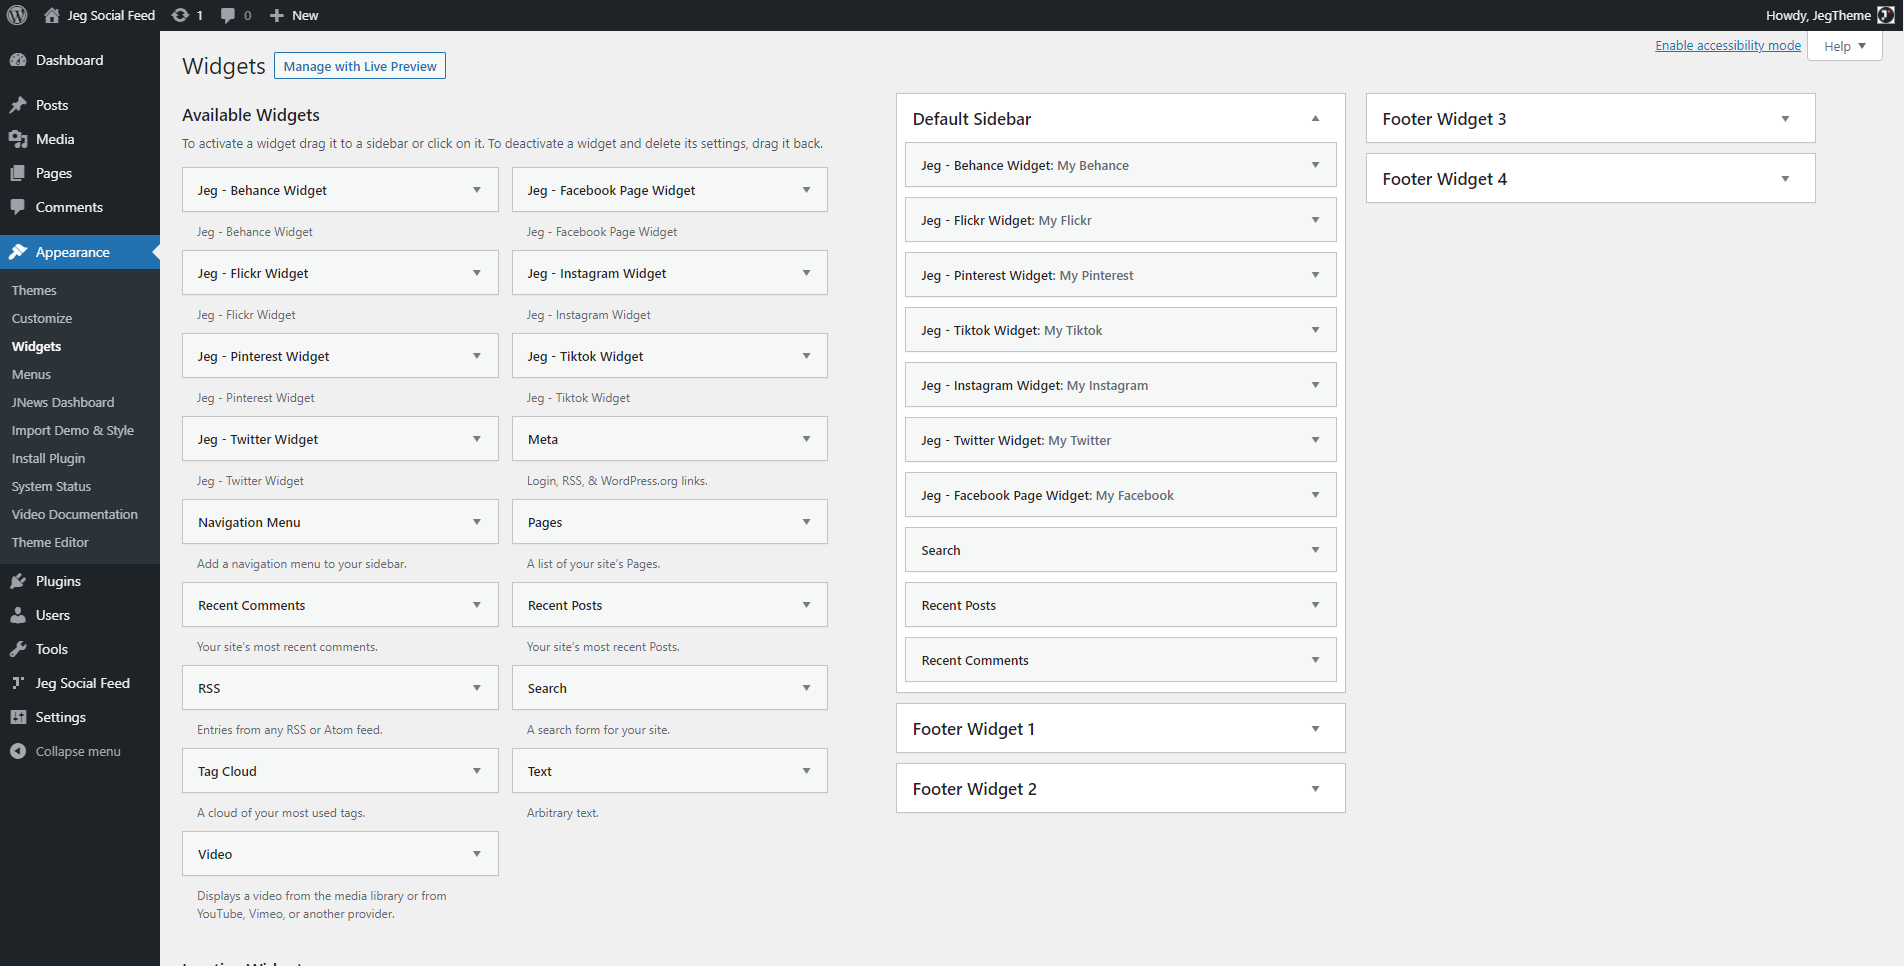Expand the Footer Widget 3 area
The width and height of the screenshot is (1904, 966).
point(1785,119)
